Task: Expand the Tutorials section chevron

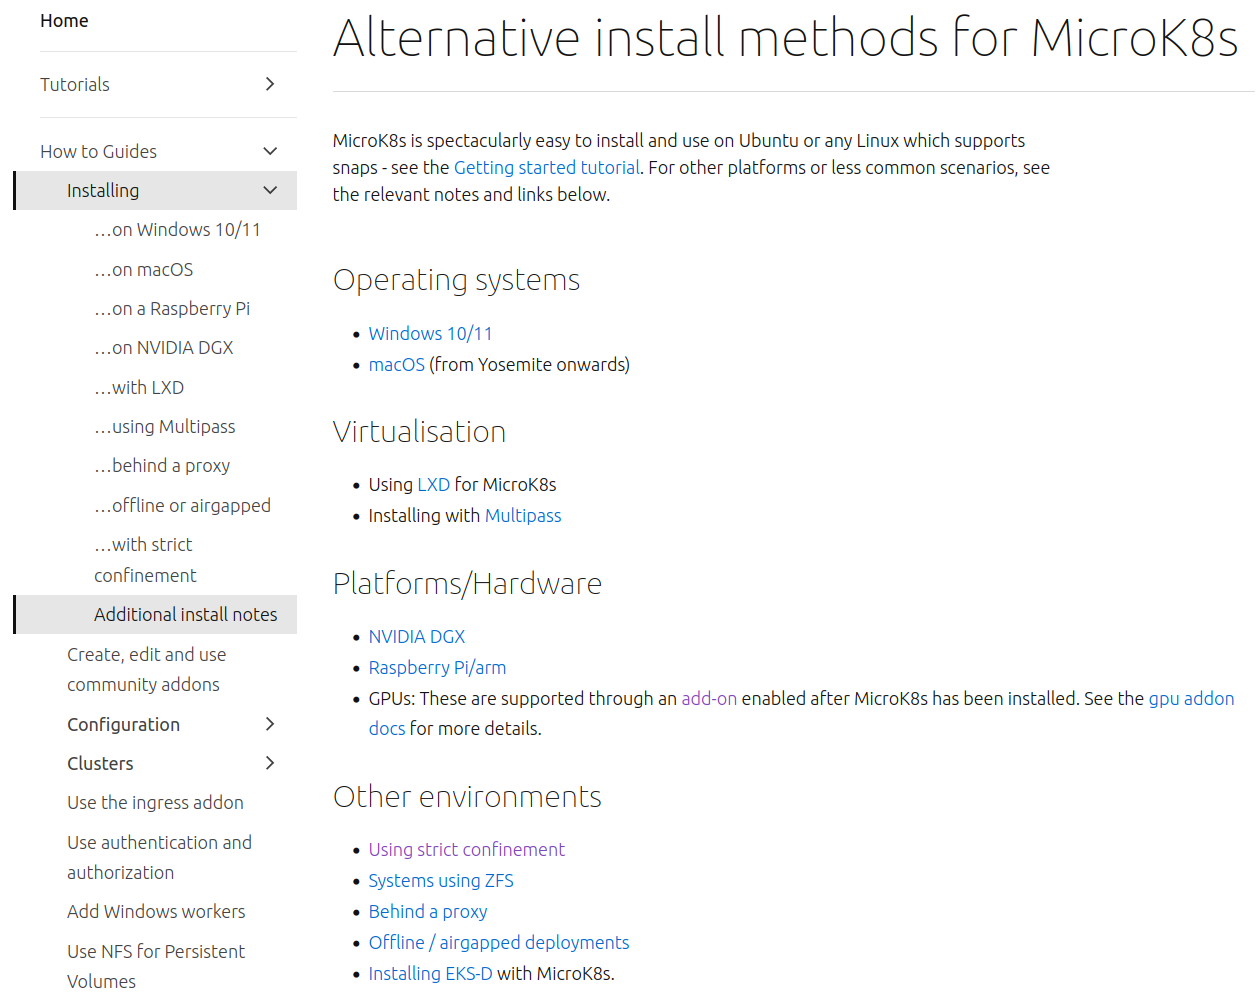Action: 269,85
